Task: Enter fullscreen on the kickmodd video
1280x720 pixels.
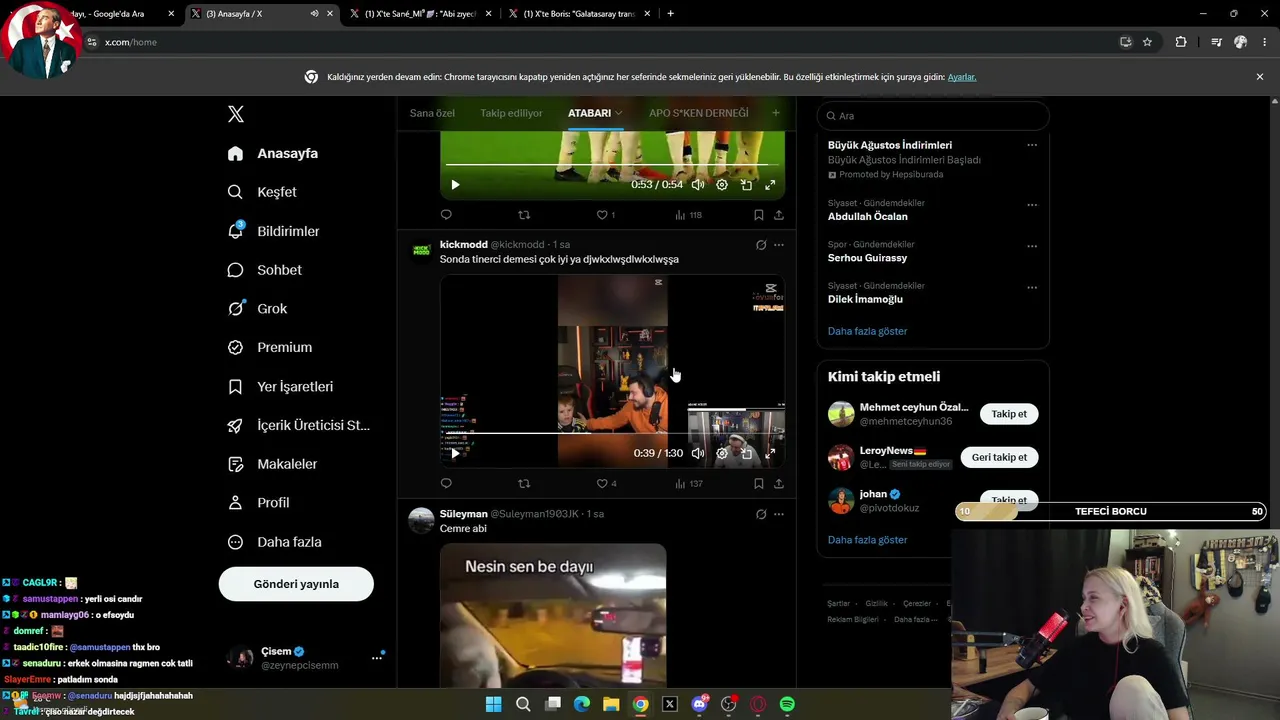Action: (x=770, y=453)
